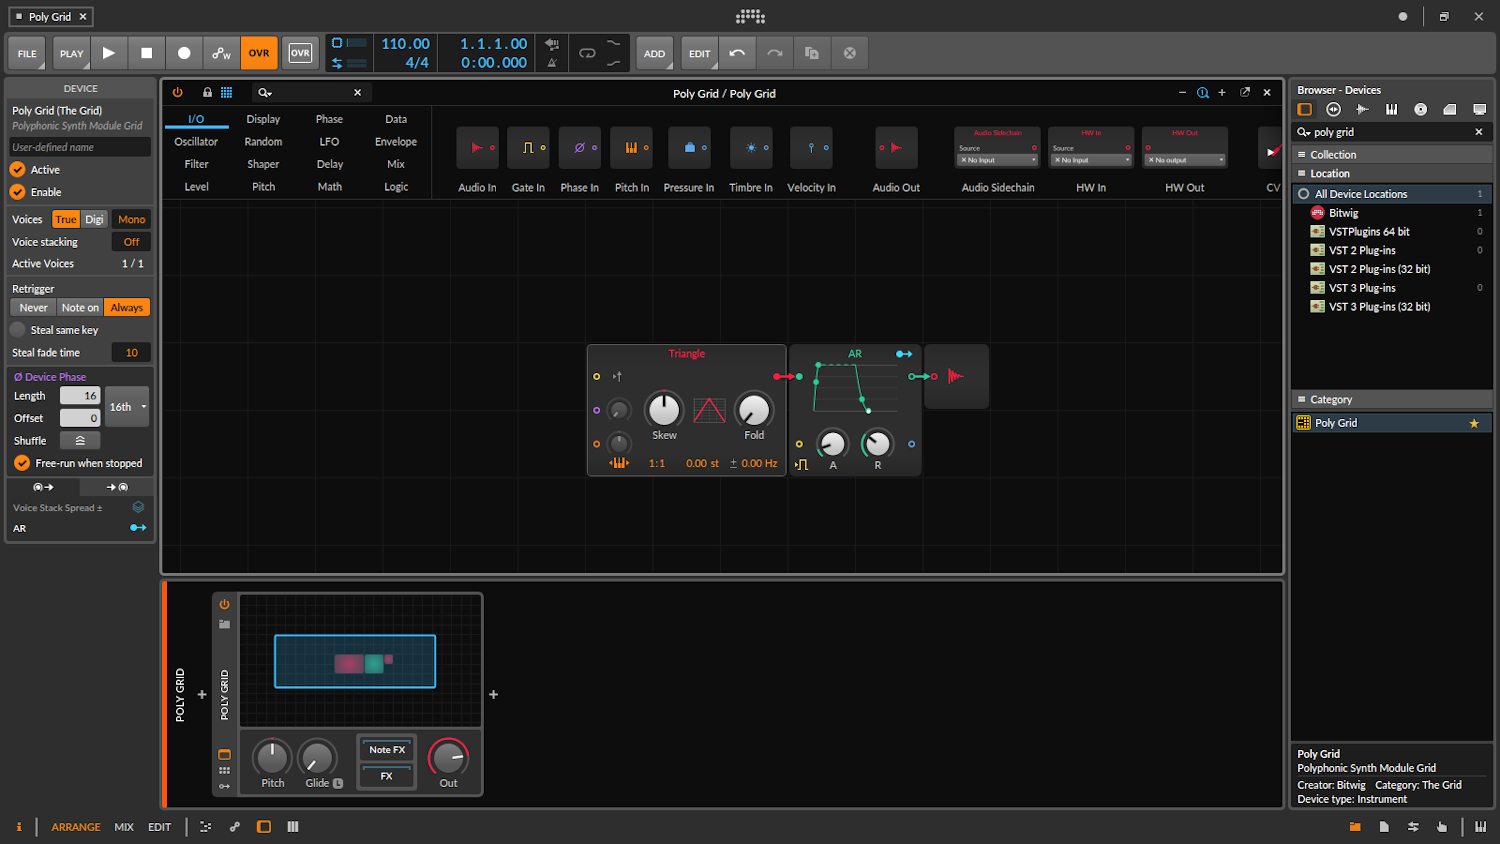1500x844 pixels.
Task: Toggle Free-run when stopped checkbox
Action: tap(22, 463)
